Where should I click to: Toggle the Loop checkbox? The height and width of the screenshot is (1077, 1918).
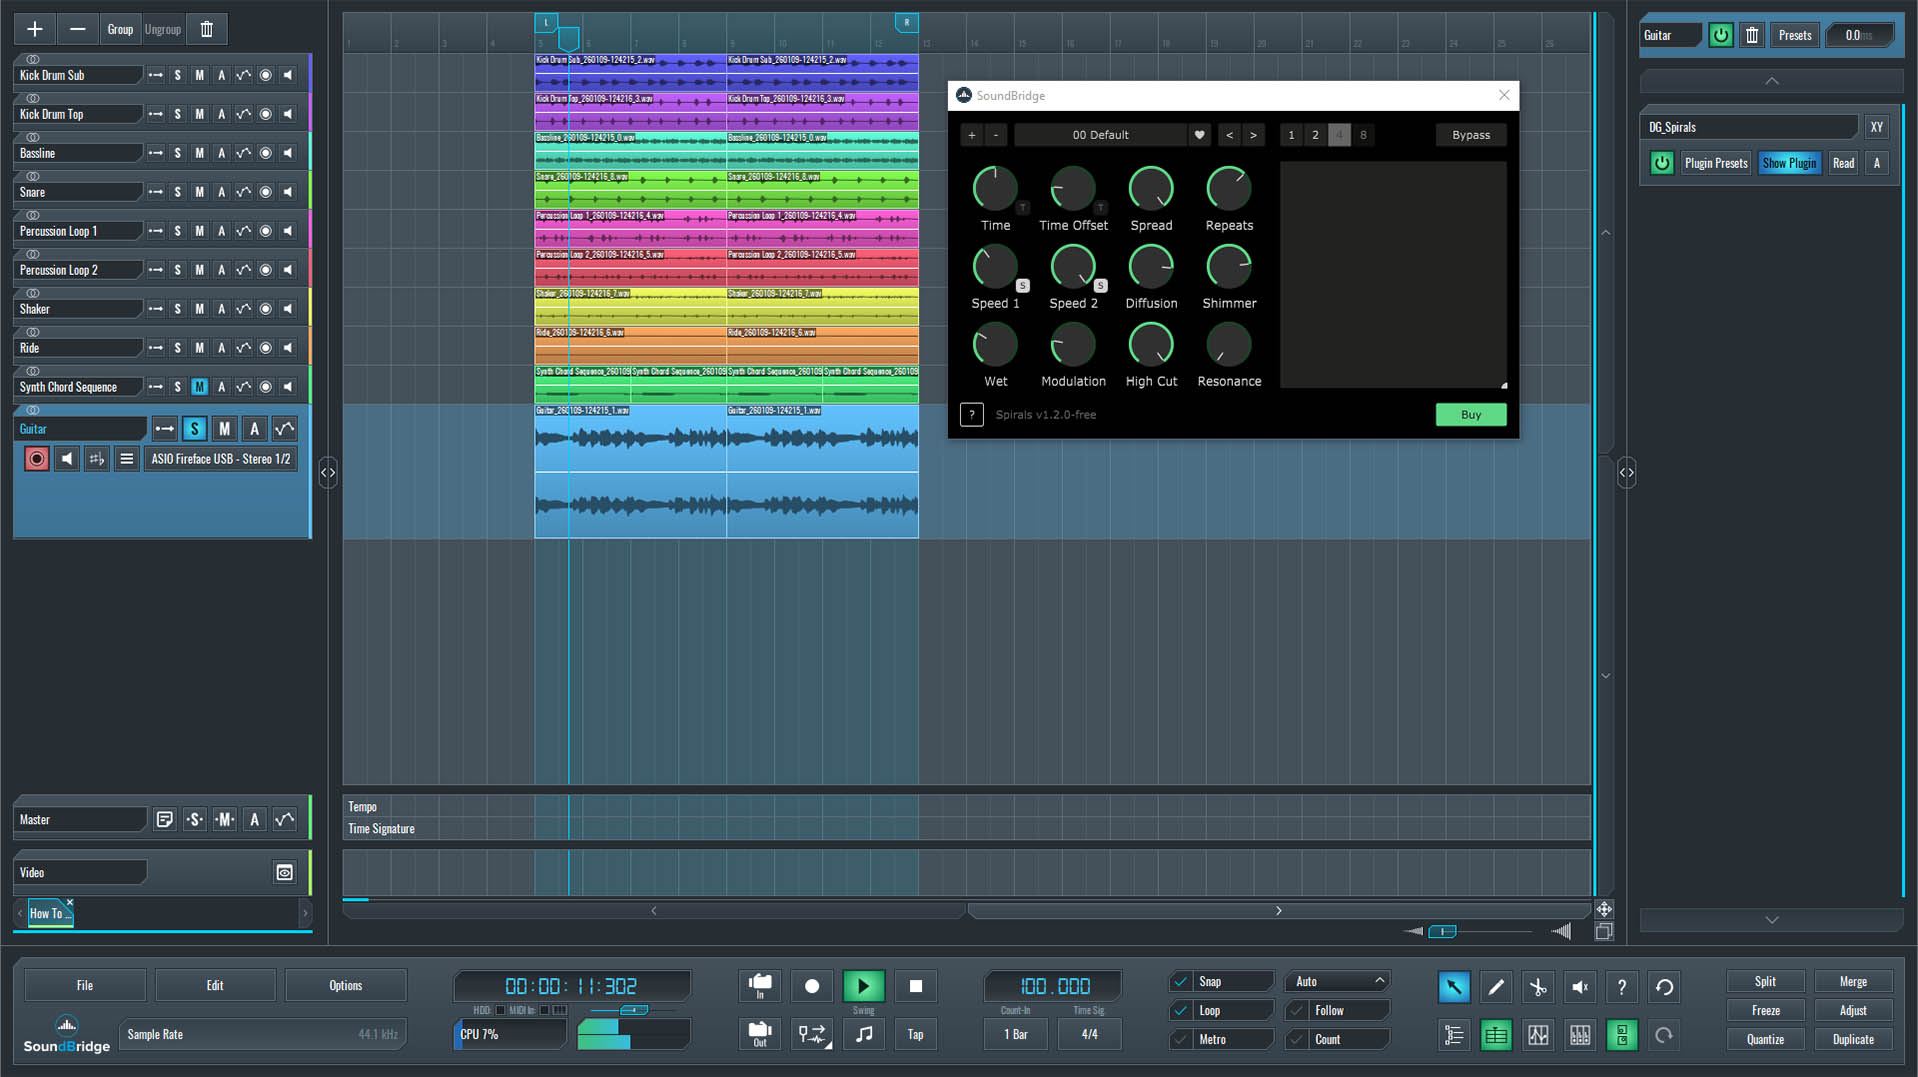click(1181, 1011)
